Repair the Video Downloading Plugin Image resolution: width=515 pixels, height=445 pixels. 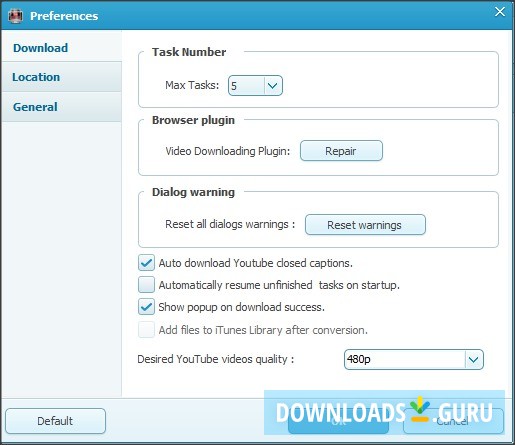click(x=341, y=151)
